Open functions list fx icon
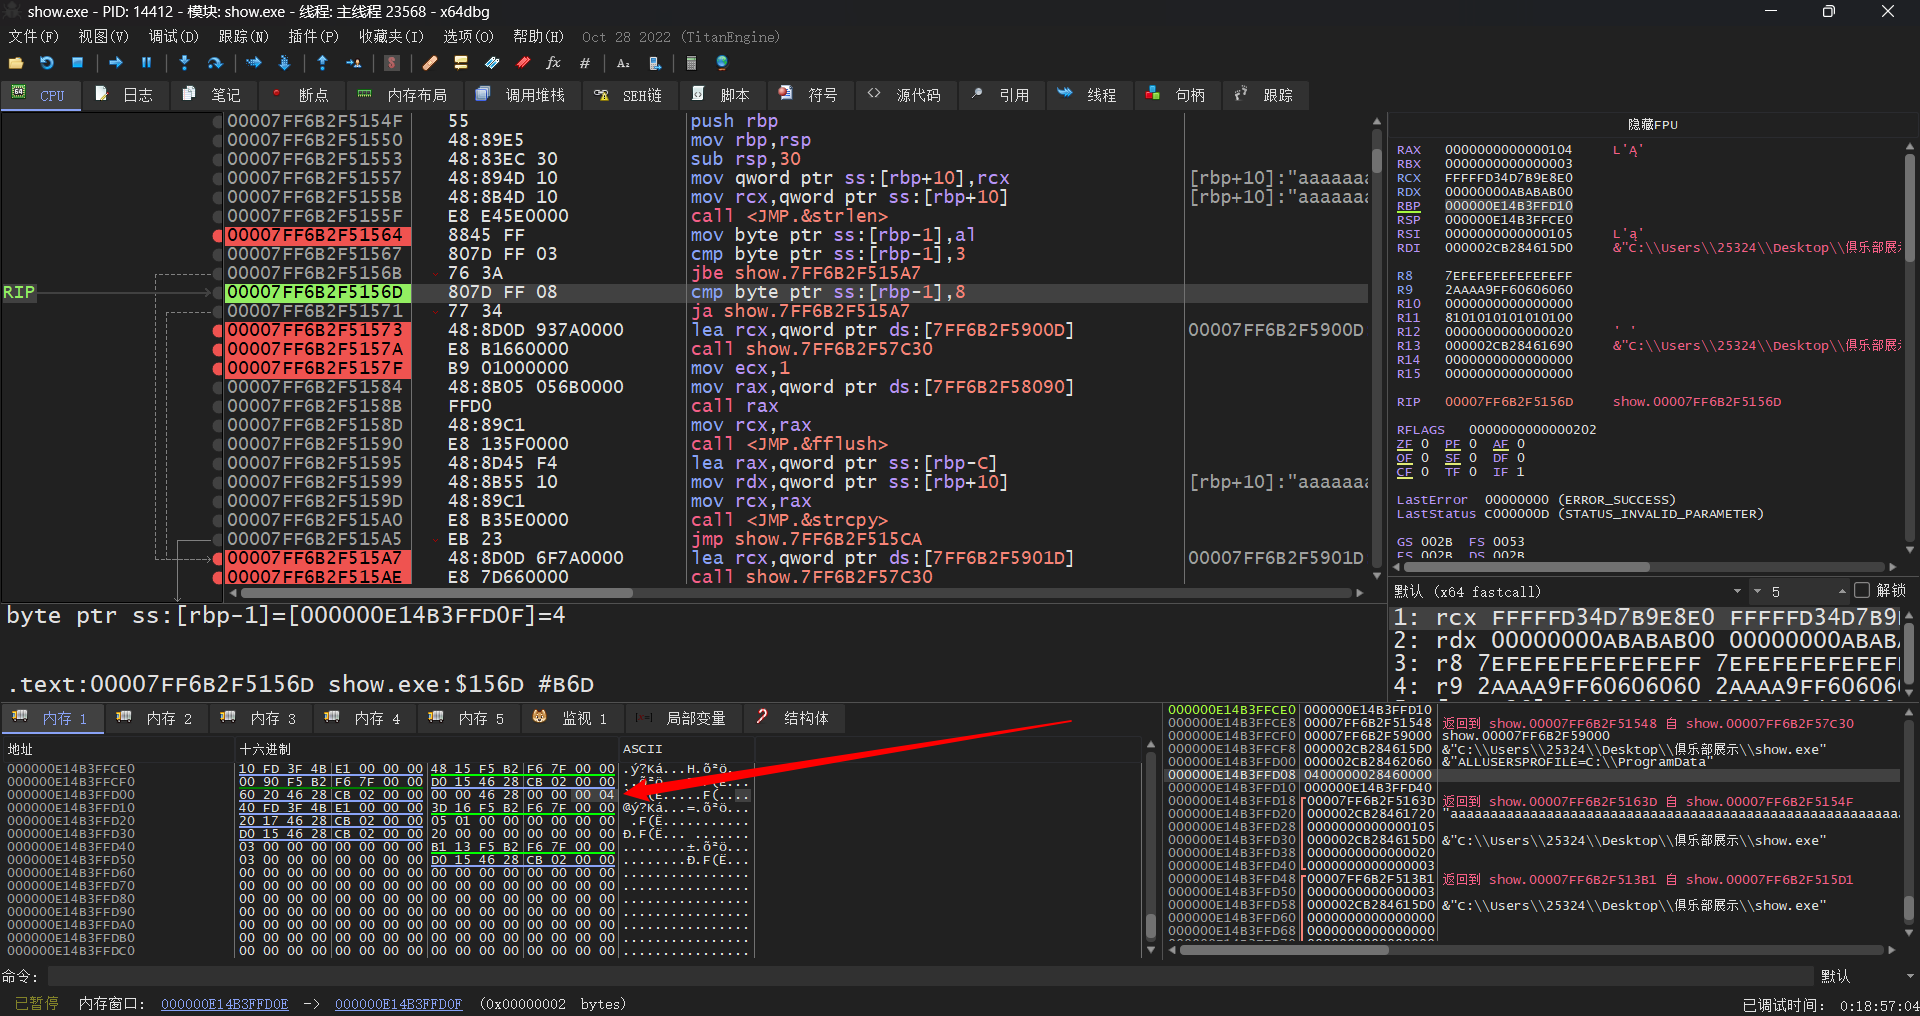Screen dimensions: 1920x1016 pyautogui.click(x=553, y=63)
